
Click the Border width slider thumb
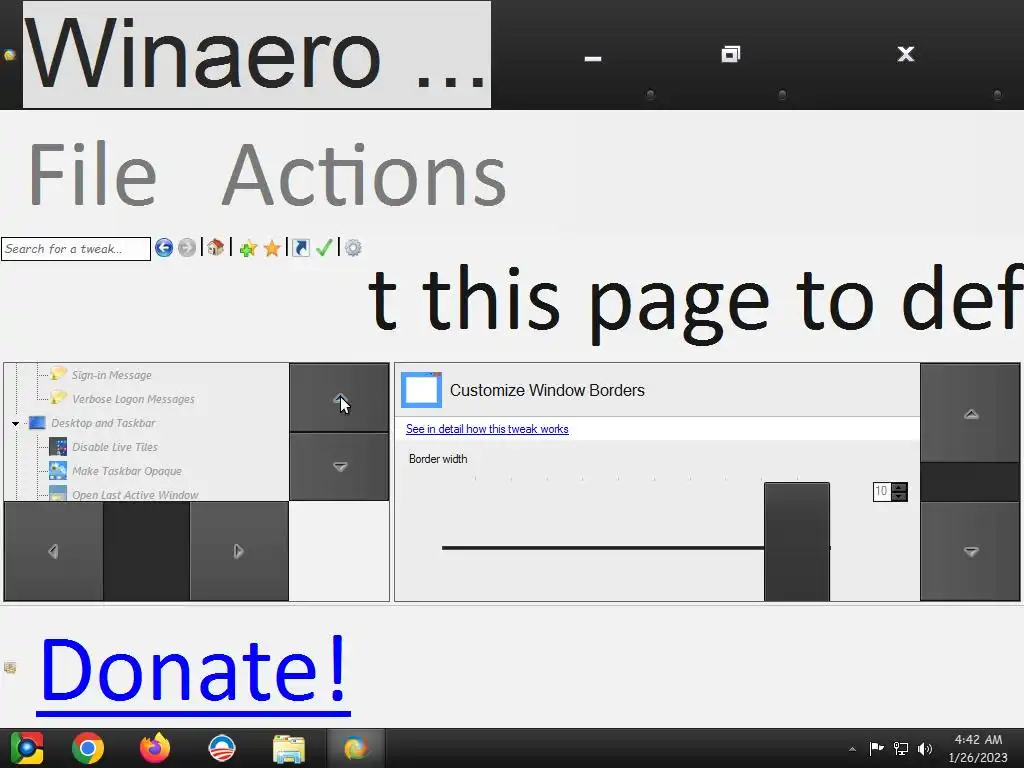(x=797, y=541)
